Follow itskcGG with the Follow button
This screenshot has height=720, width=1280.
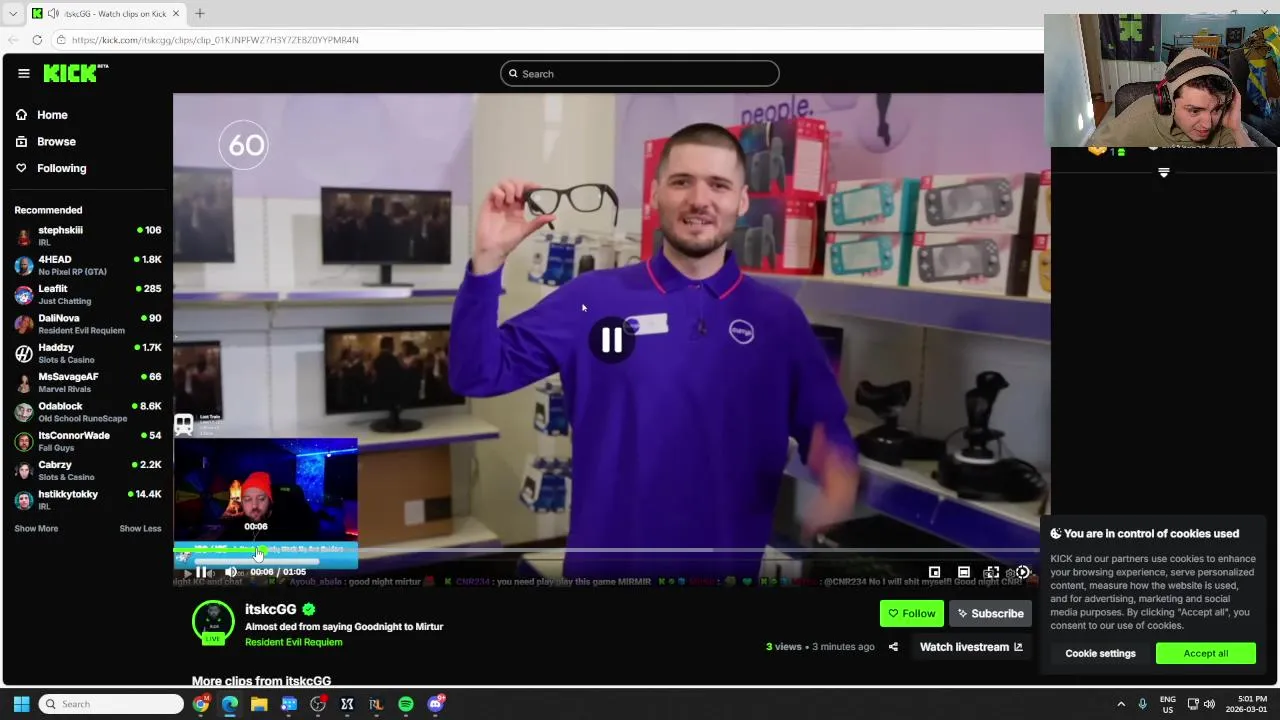coord(911,614)
